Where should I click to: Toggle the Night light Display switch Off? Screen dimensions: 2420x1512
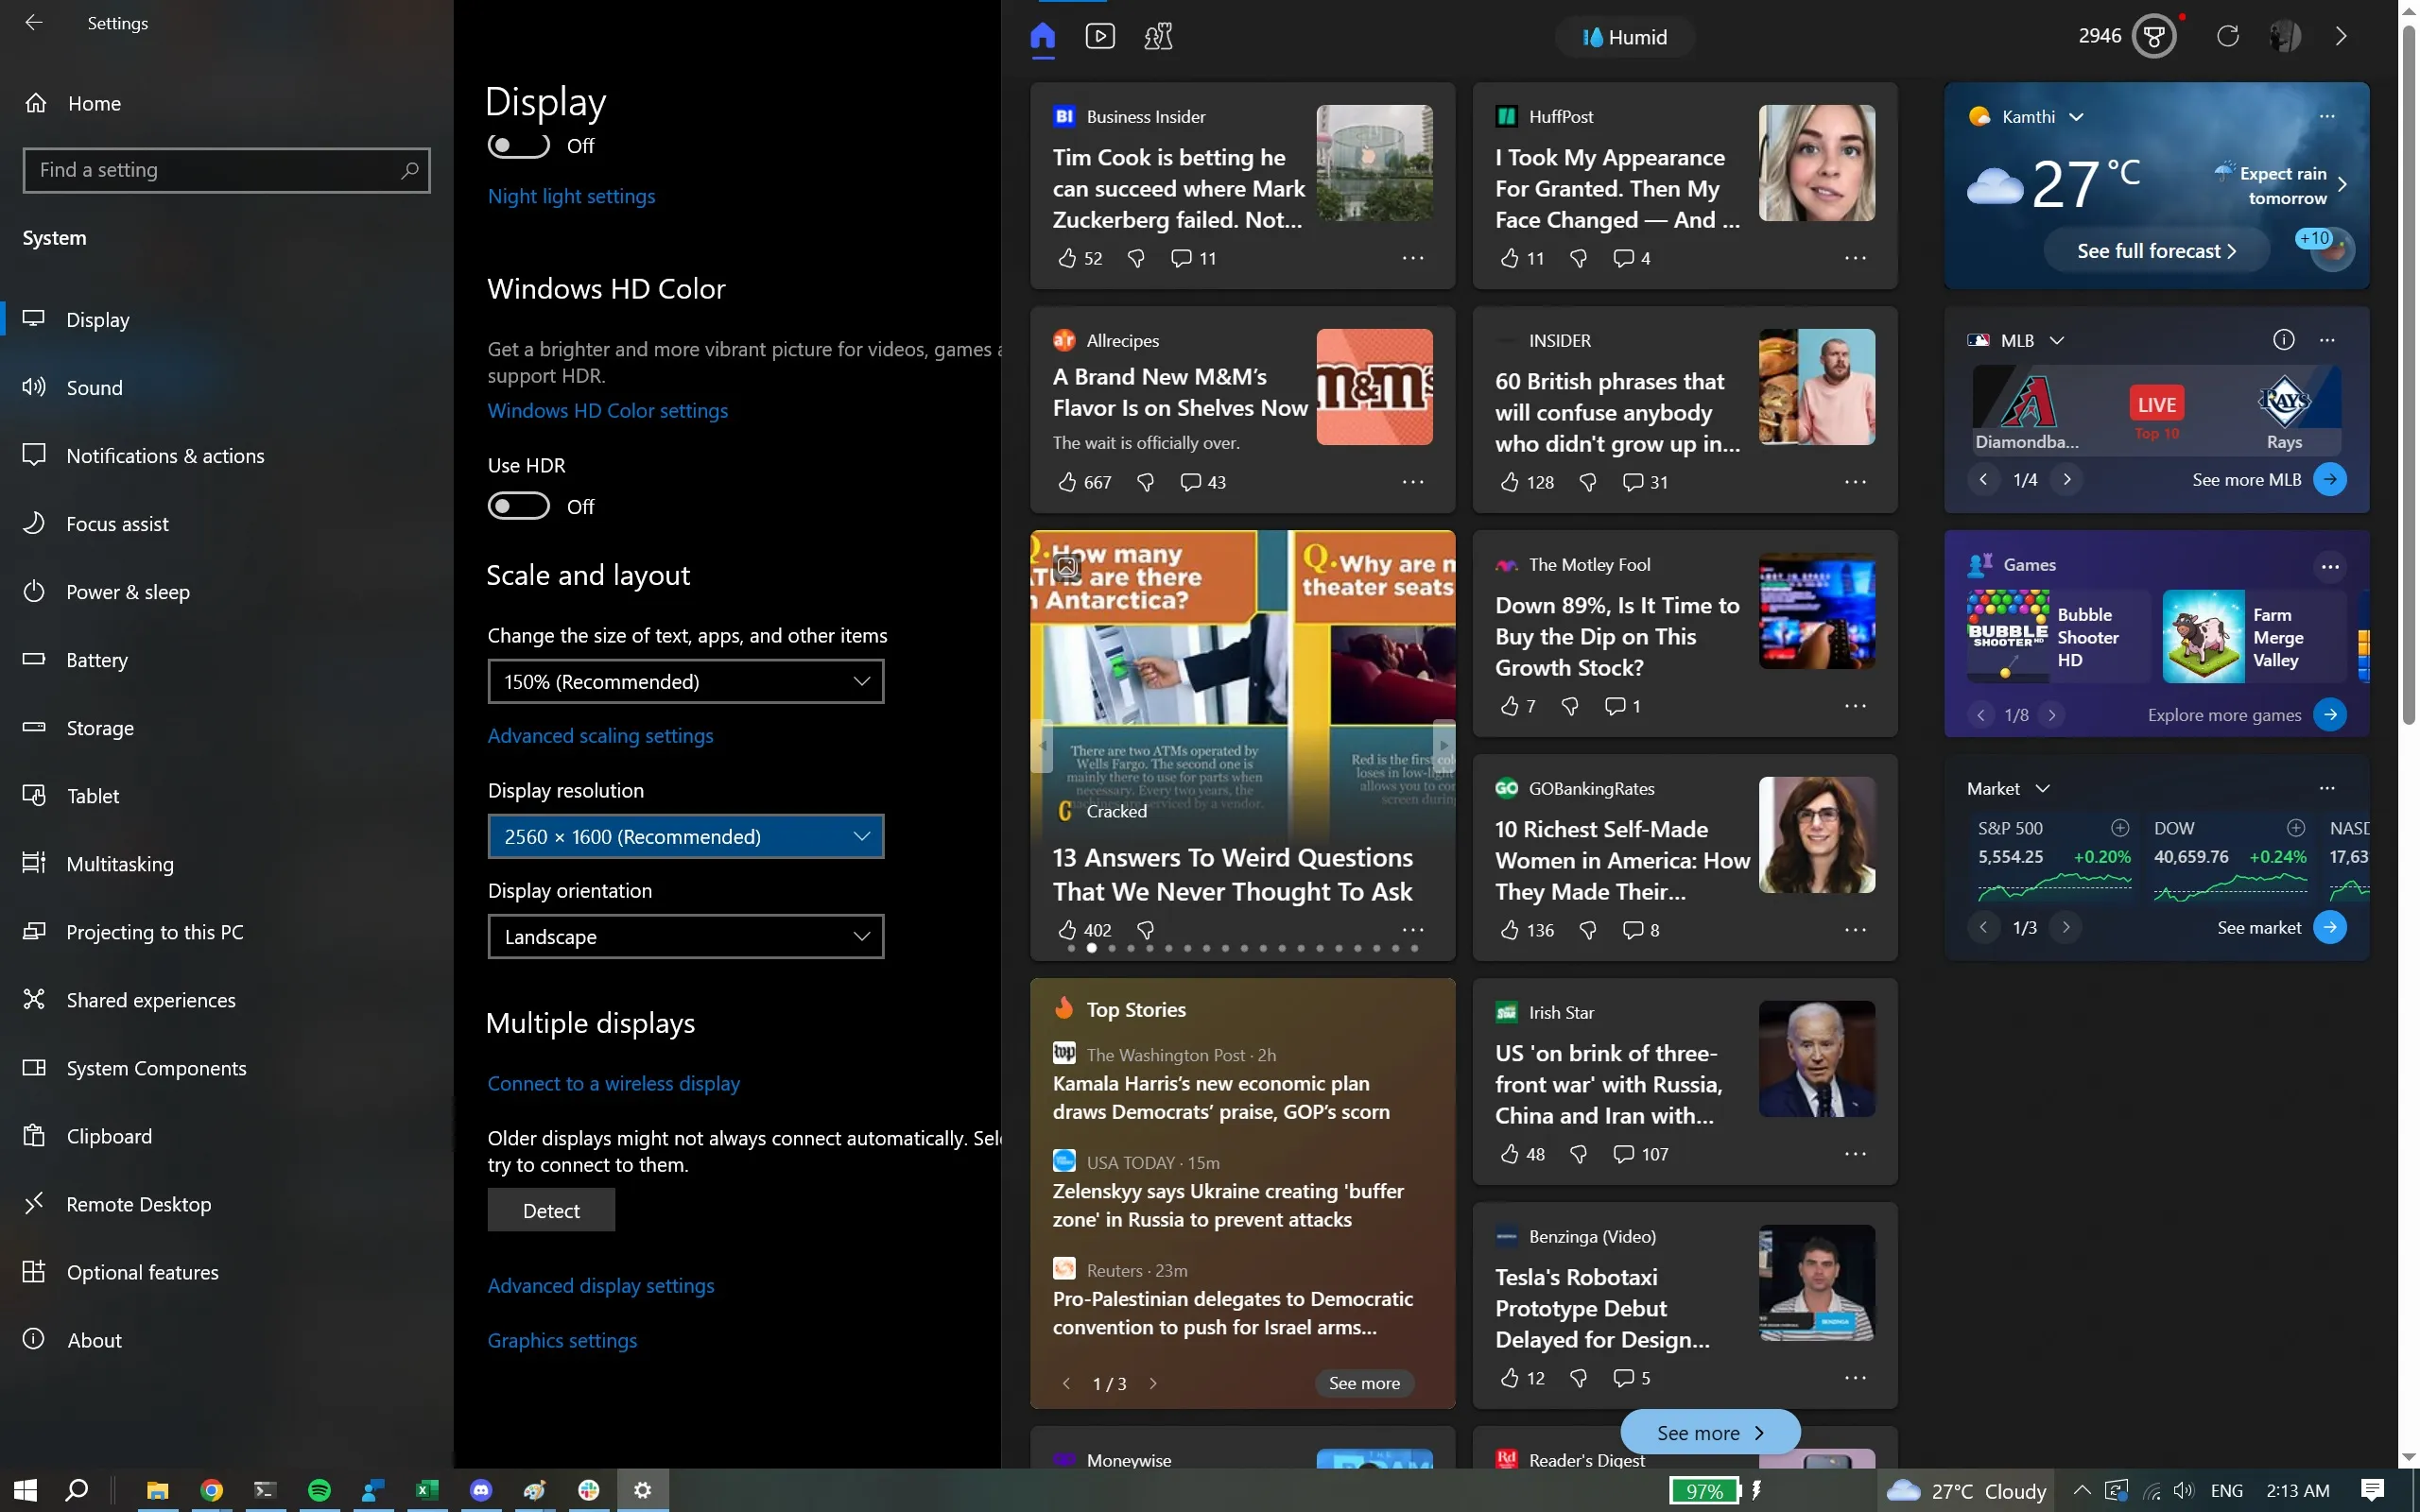(519, 143)
